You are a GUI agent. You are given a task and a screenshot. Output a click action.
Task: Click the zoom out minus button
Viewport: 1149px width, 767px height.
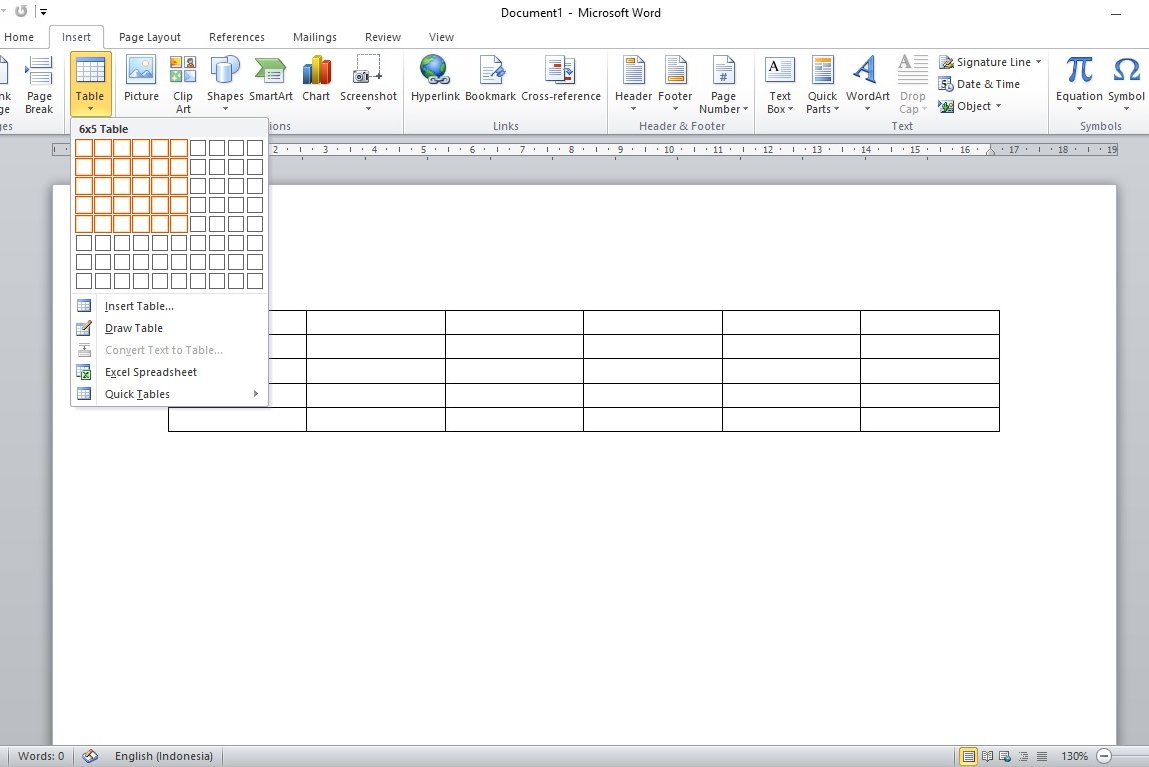[x=1104, y=756]
